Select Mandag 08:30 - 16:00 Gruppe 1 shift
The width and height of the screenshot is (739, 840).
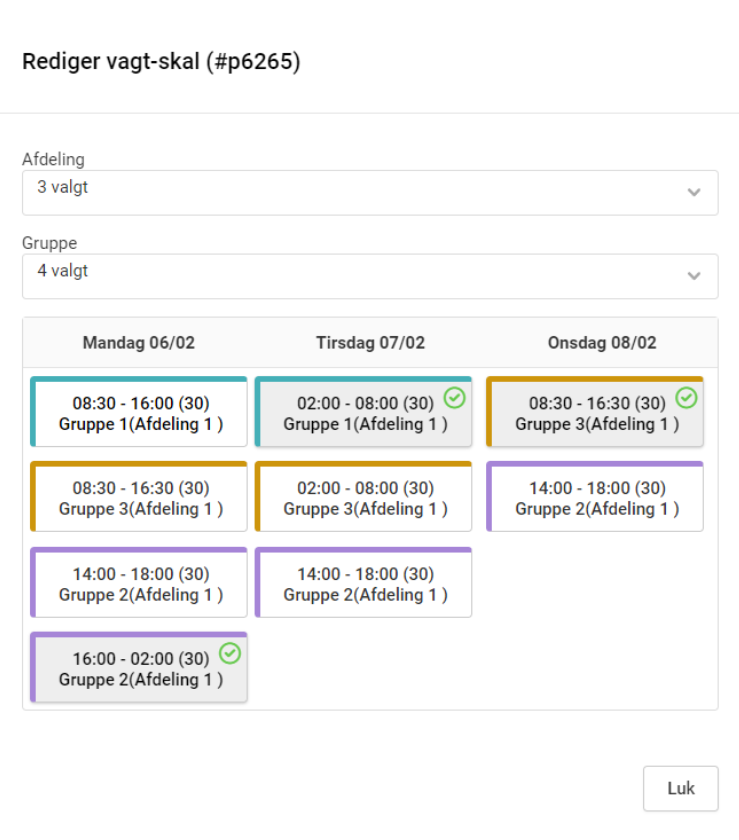tap(140, 413)
